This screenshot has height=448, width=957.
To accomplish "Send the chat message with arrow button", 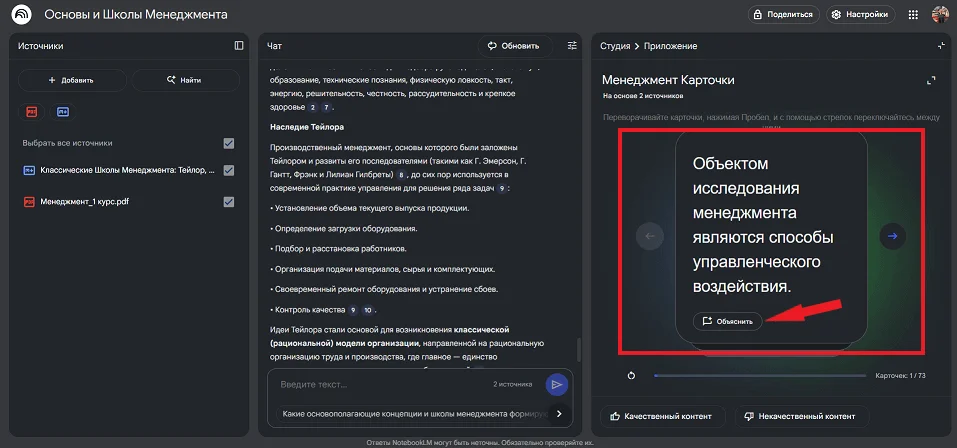I will click(x=556, y=384).
